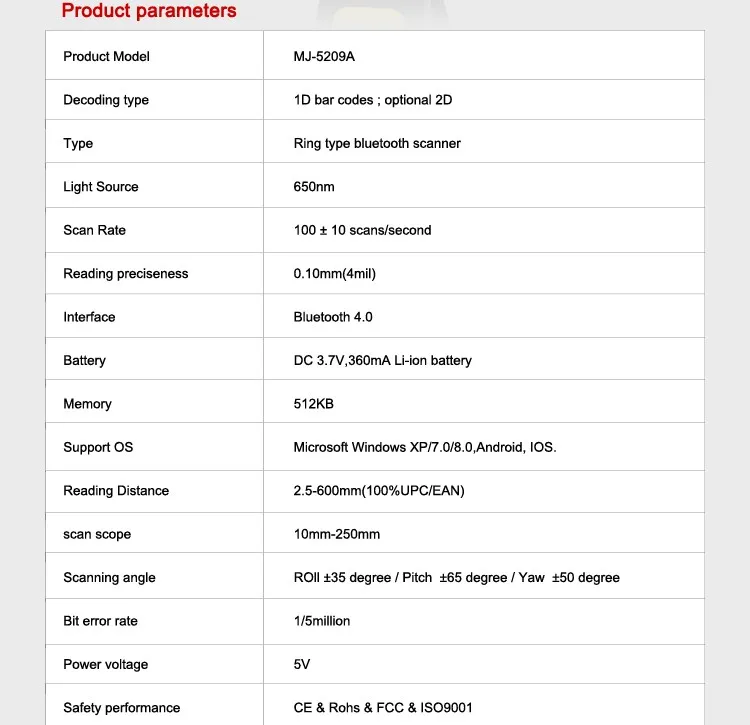
Task: Click the Product Model label
Action: tap(106, 57)
